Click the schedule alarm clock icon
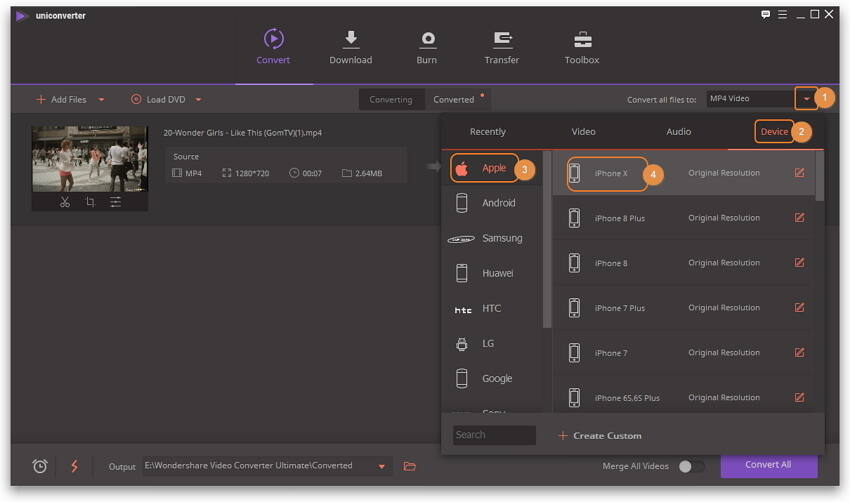 click(40, 466)
